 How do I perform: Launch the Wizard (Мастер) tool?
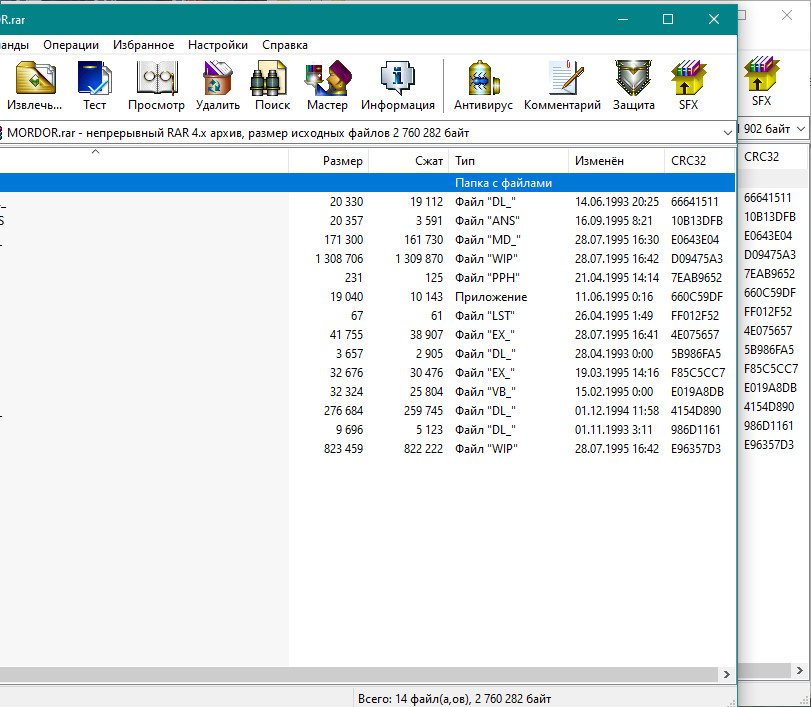pos(327,85)
